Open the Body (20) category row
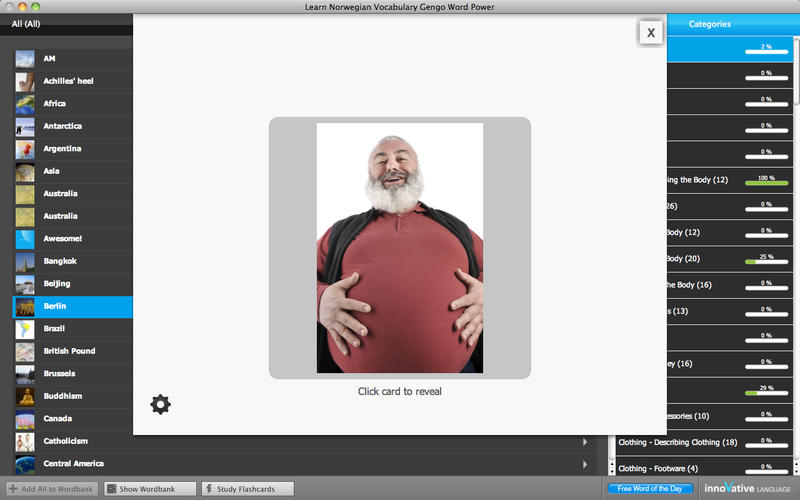The height and width of the screenshot is (500, 800). point(730,259)
